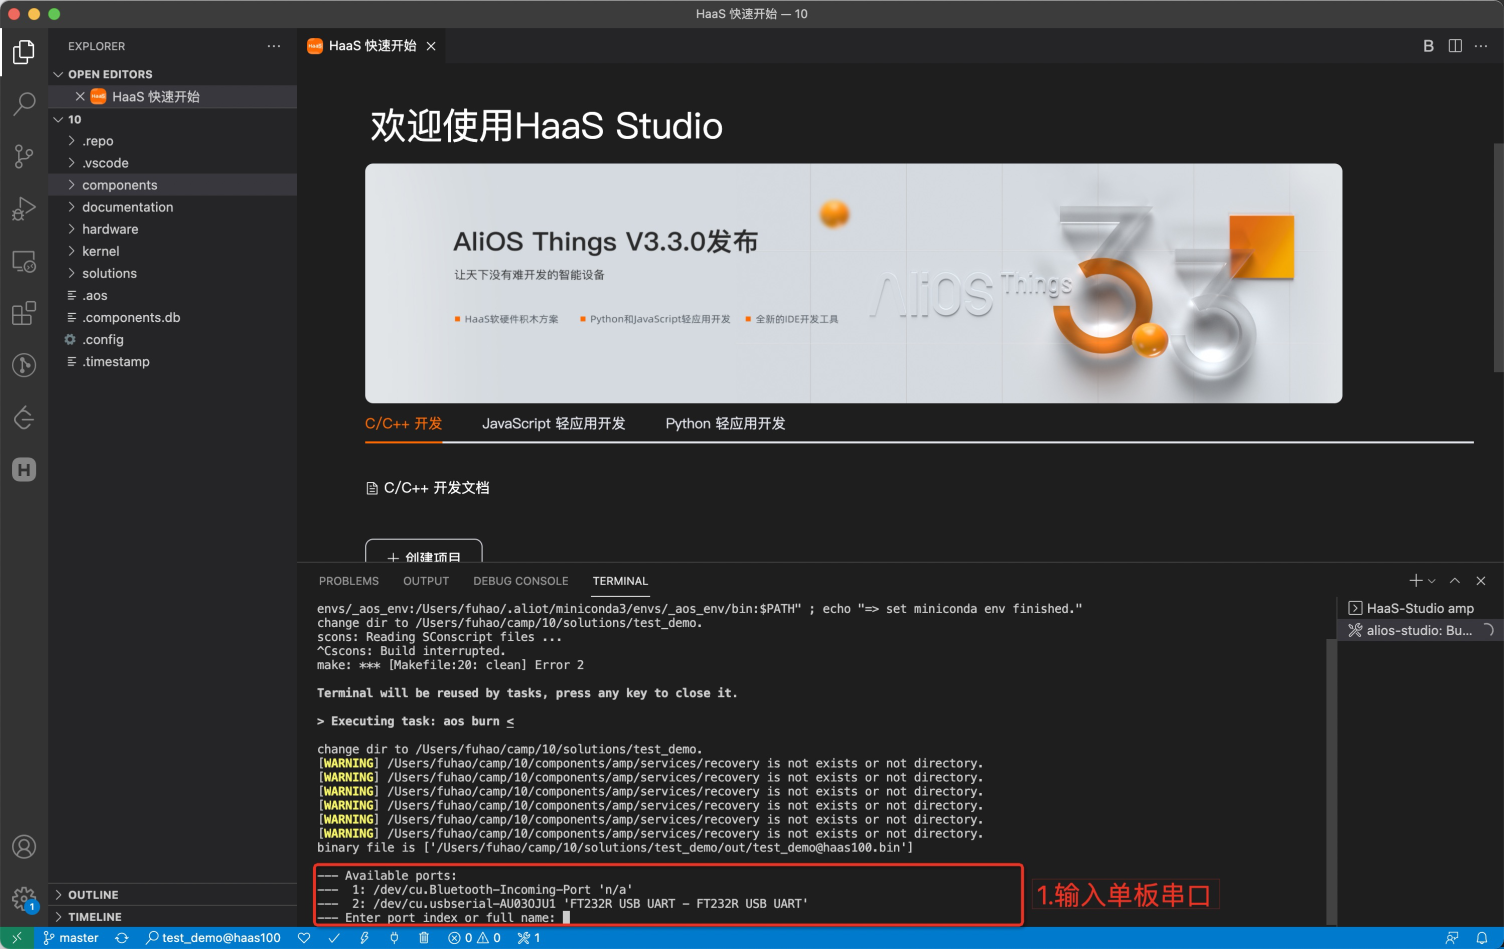This screenshot has width=1504, height=949.
Task: Collapse the '10' workspace folder section
Action: pos(172,119)
